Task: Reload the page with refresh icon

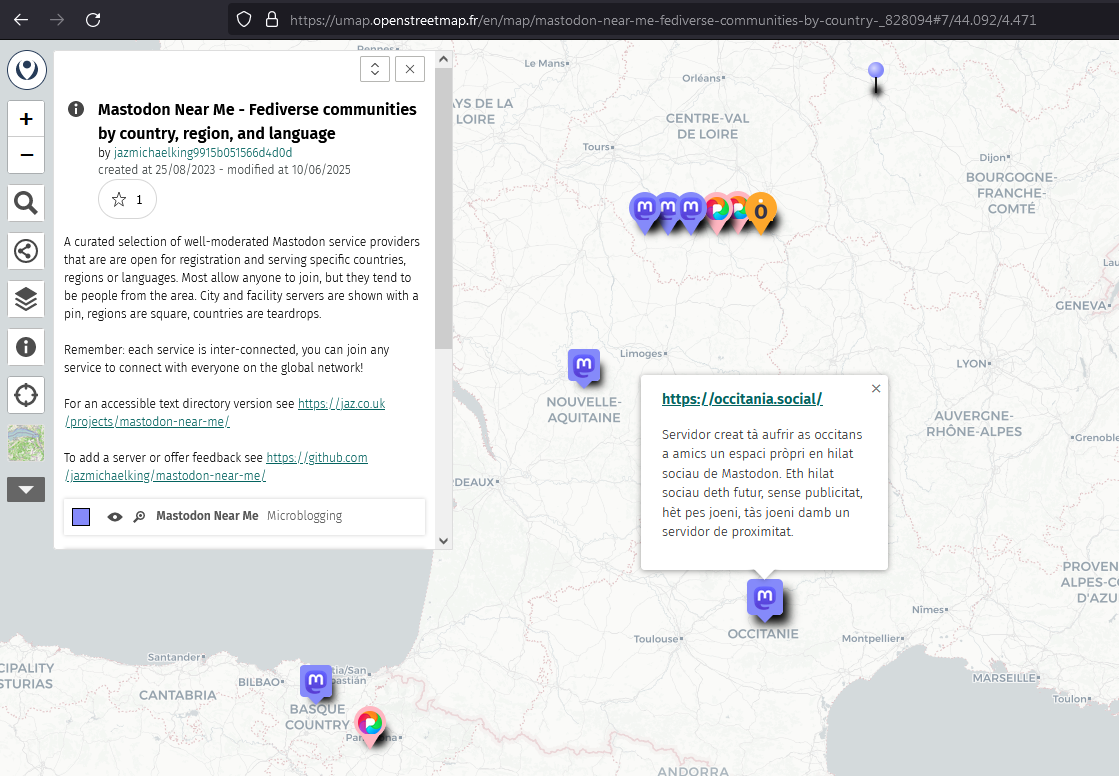Action: [x=93, y=20]
